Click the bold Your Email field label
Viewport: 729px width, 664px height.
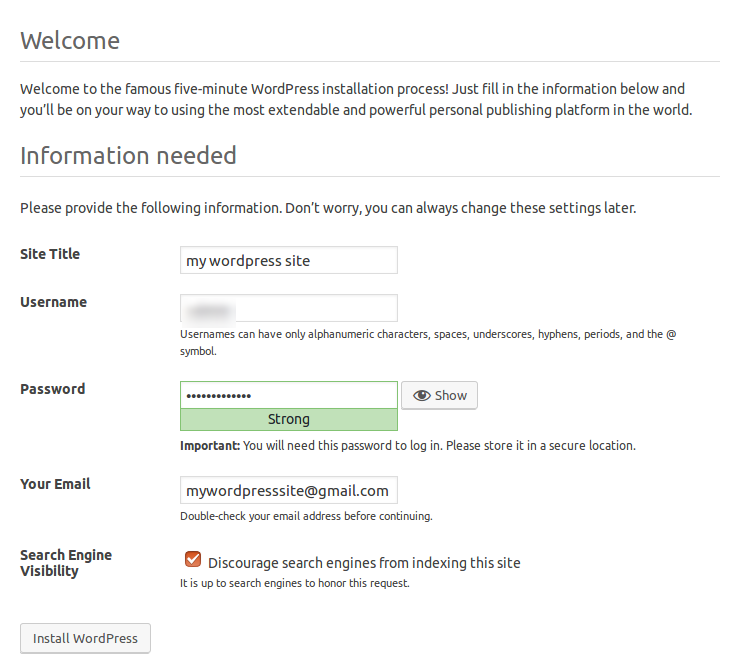point(55,484)
